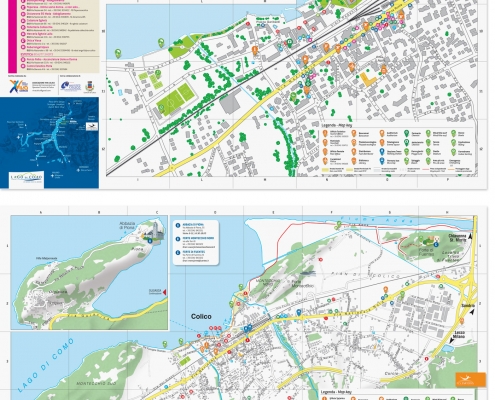The width and height of the screenshot is (495, 400).
Task: Click the orange marker next to yellow L-shaped building
Action: pos(384,69)
